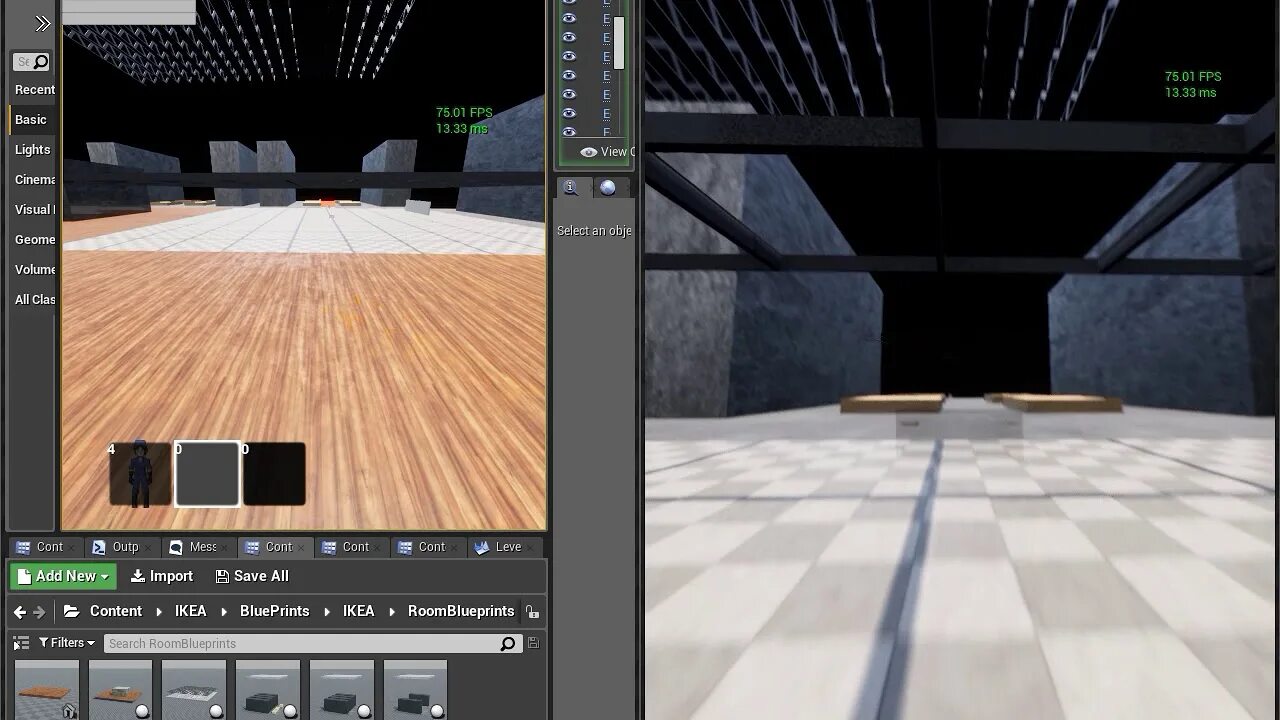This screenshot has height=720, width=1280.
Task: Click the active Content Browser tab's grid icon
Action: coord(252,547)
